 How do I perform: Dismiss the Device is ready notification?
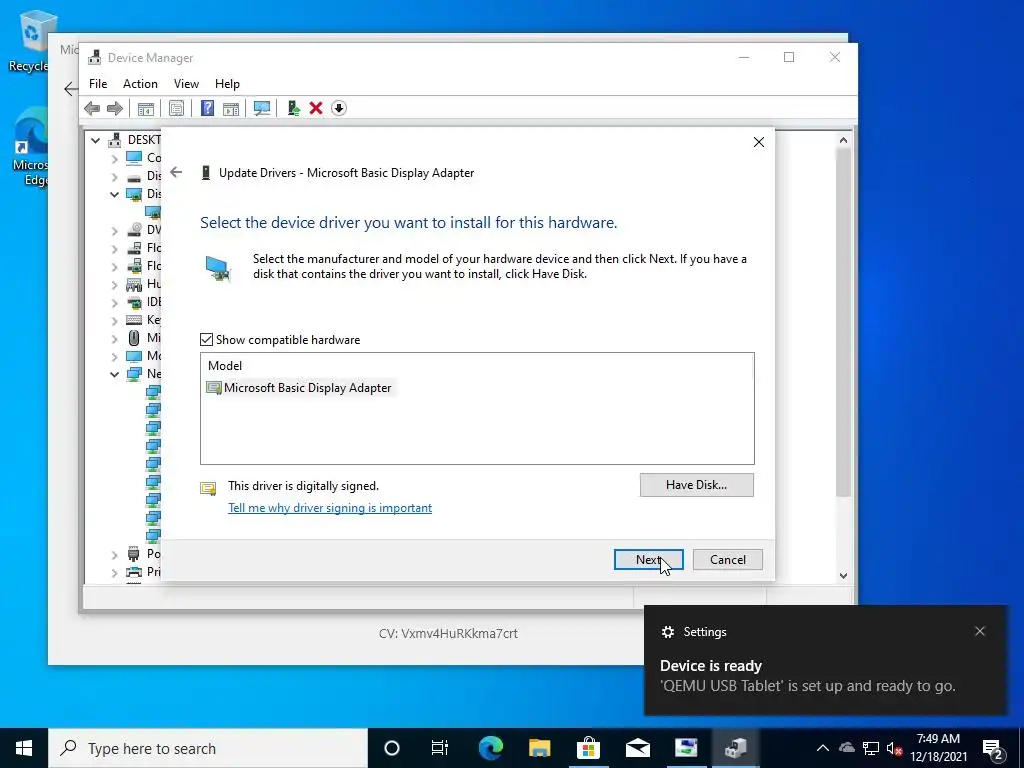[980, 631]
